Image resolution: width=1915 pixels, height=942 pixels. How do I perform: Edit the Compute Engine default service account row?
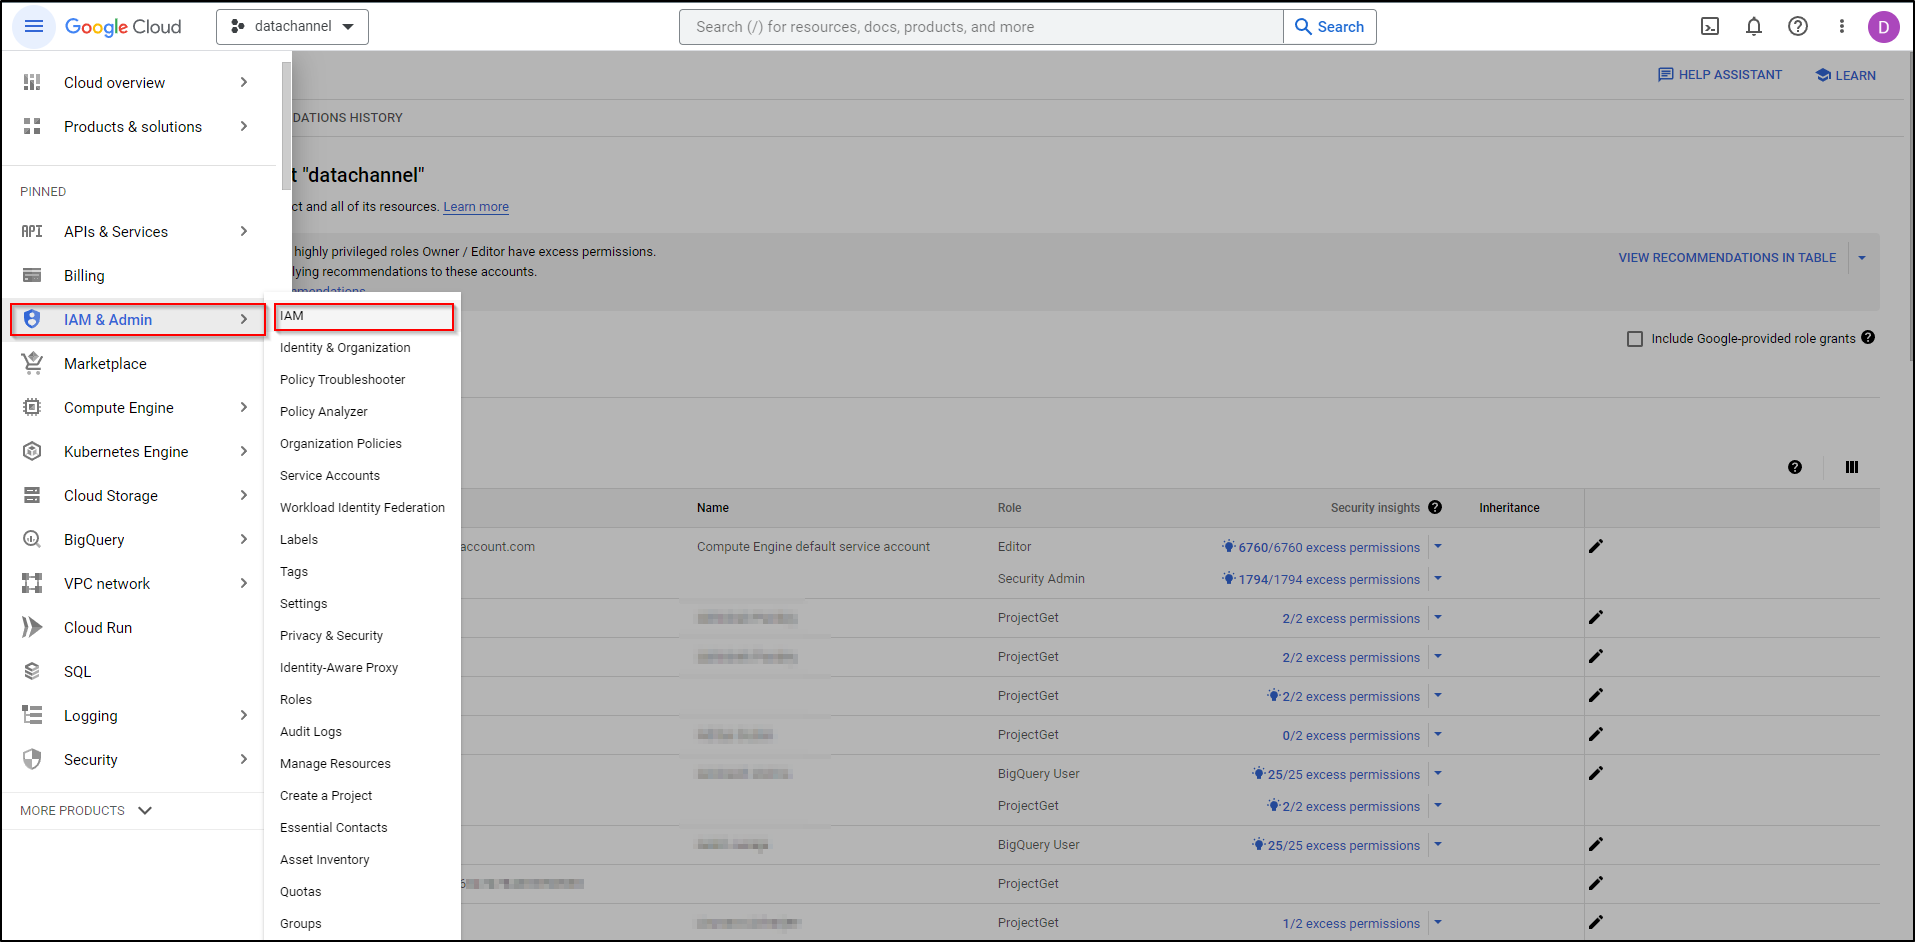click(x=1596, y=546)
